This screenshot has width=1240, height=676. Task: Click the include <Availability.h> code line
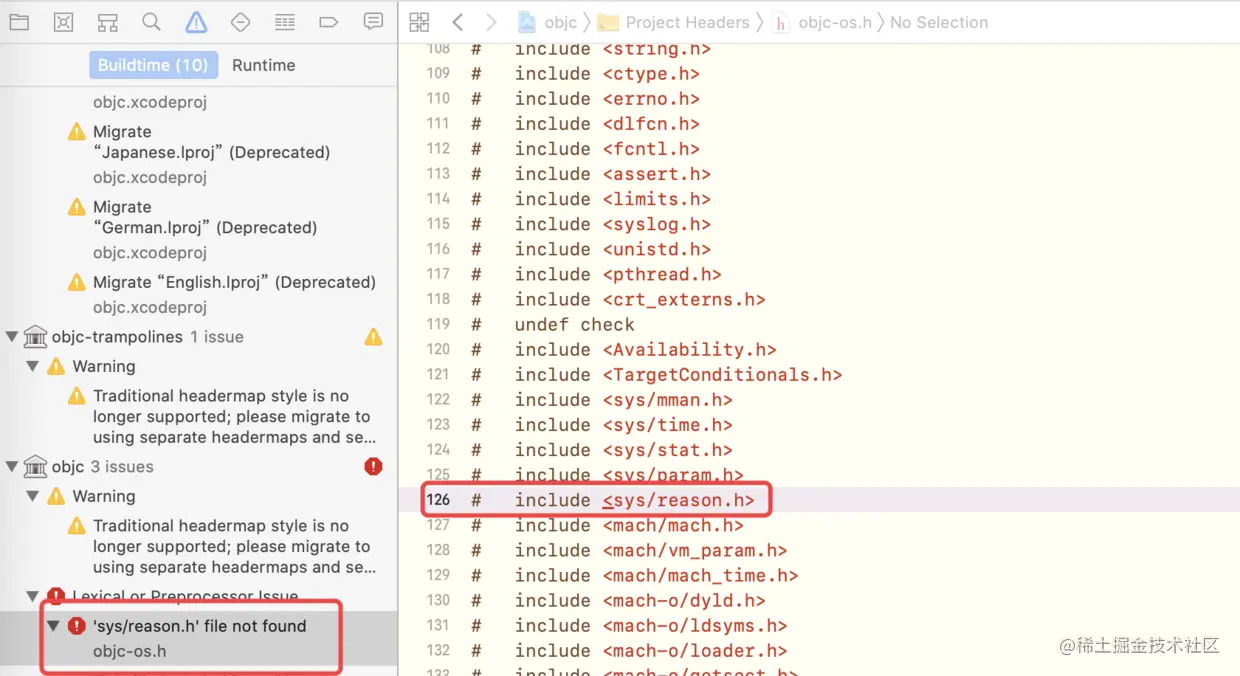(624, 349)
